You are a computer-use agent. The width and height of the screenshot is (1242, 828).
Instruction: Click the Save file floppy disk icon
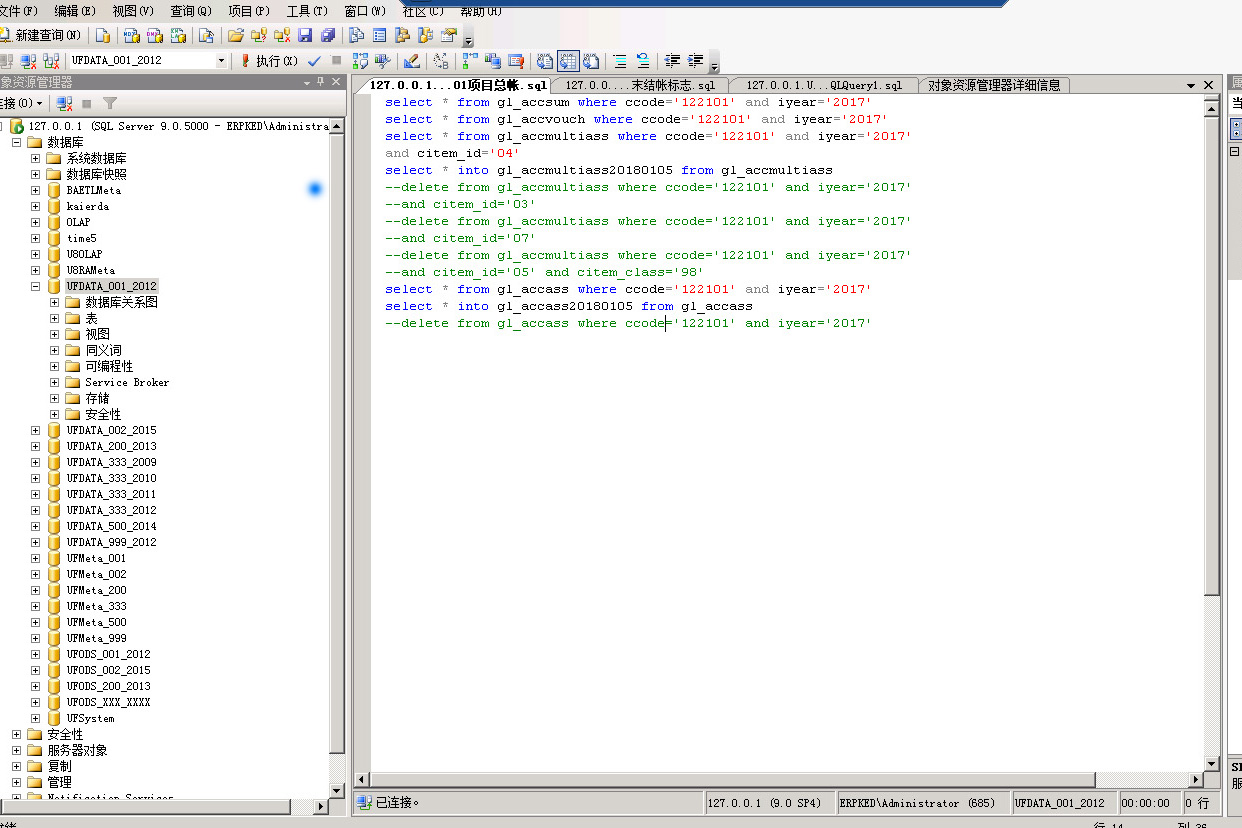pyautogui.click(x=305, y=35)
